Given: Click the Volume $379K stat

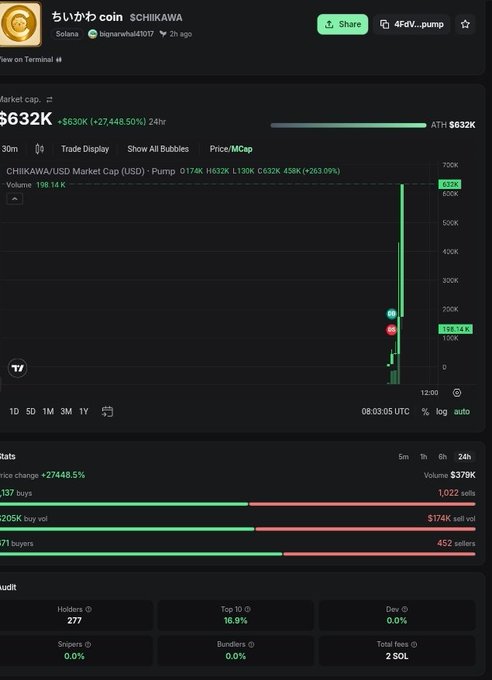Looking at the screenshot, I should point(449,475).
